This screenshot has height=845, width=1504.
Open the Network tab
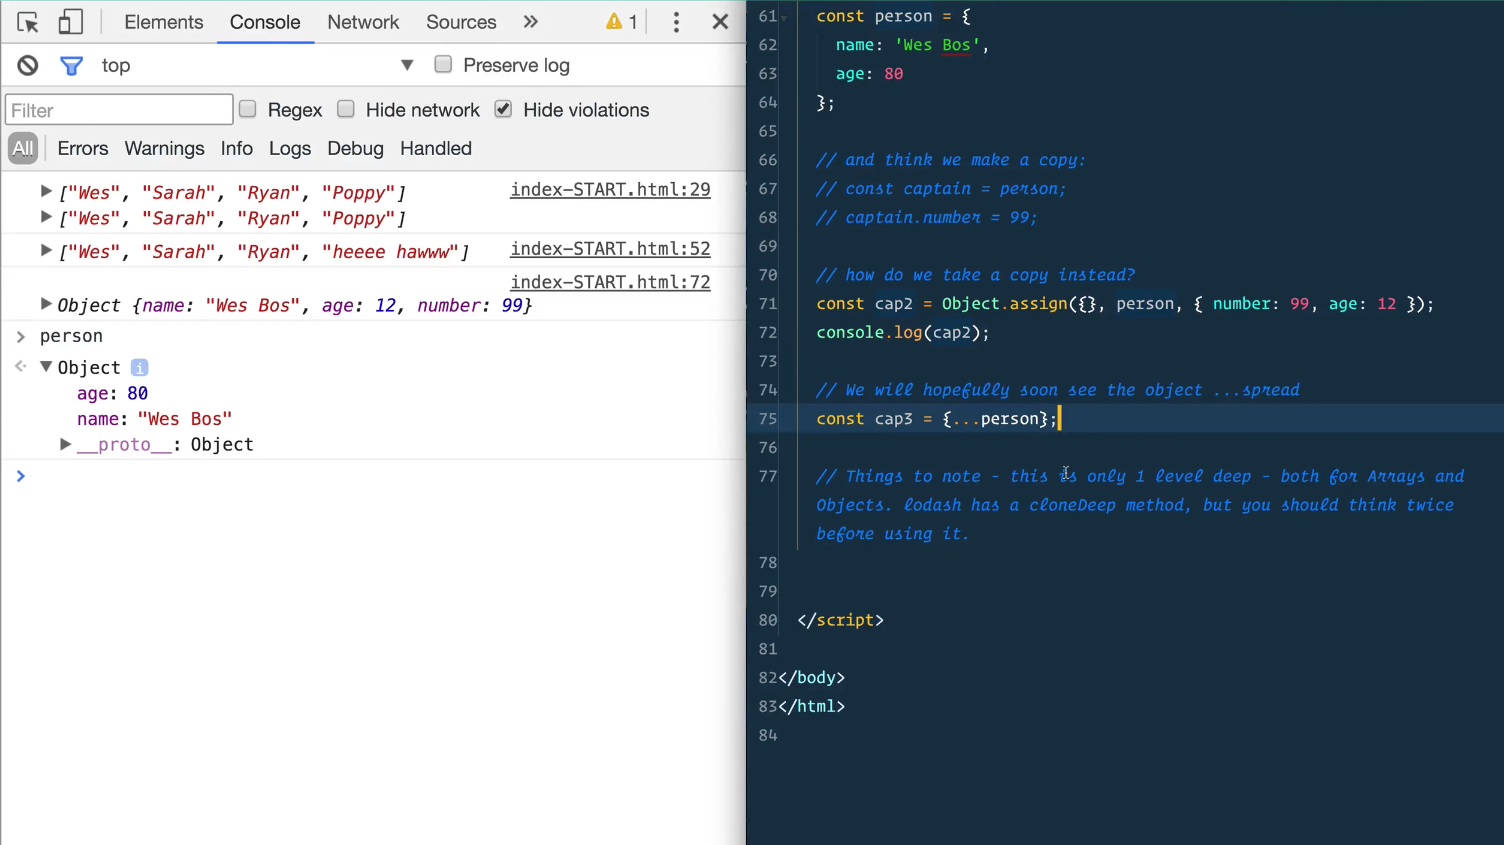(x=363, y=22)
